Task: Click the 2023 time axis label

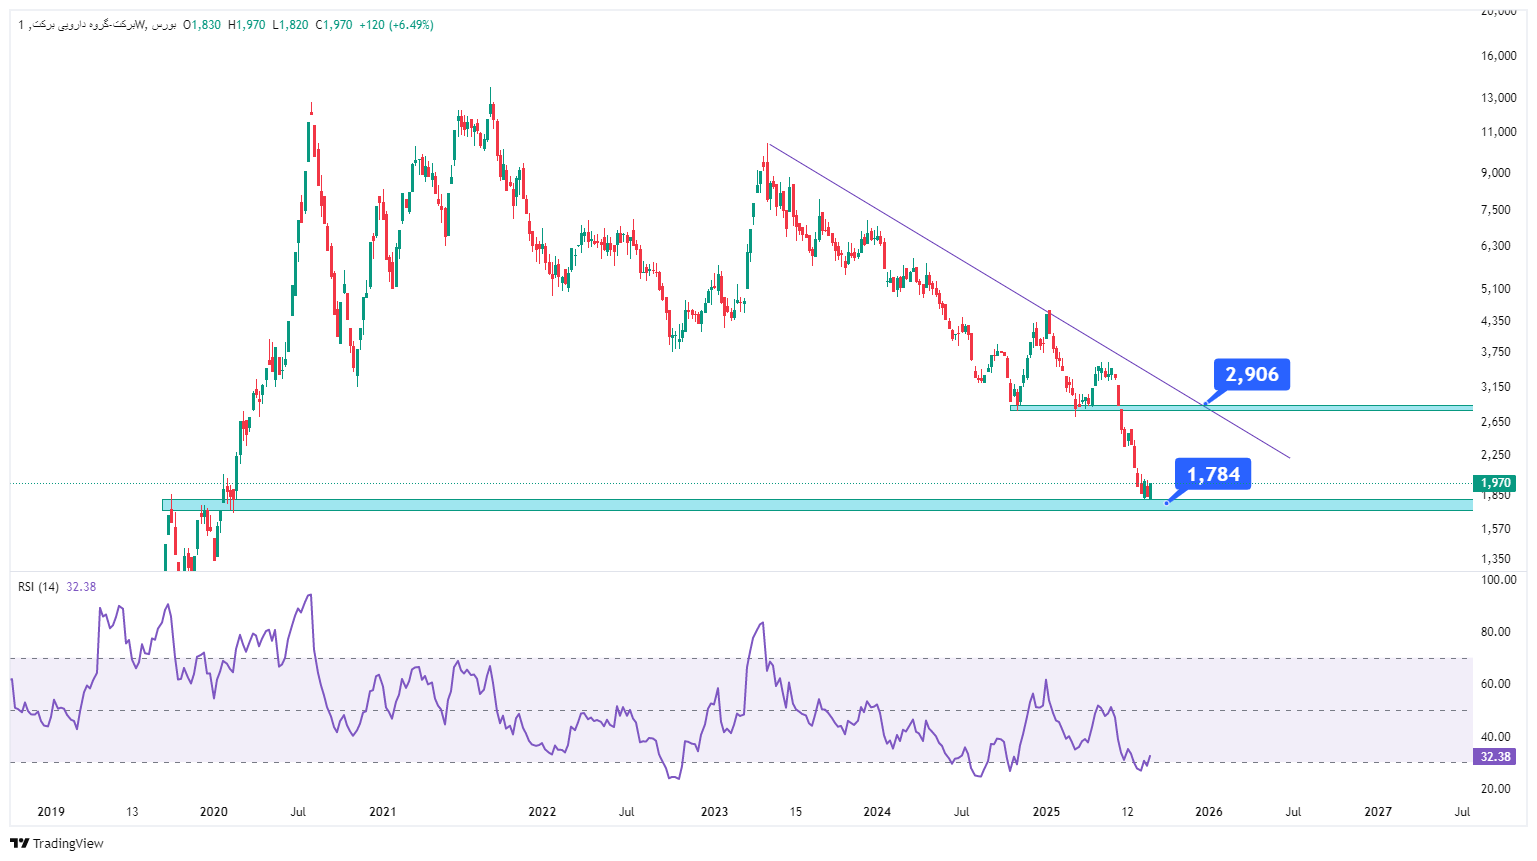Action: click(x=715, y=812)
